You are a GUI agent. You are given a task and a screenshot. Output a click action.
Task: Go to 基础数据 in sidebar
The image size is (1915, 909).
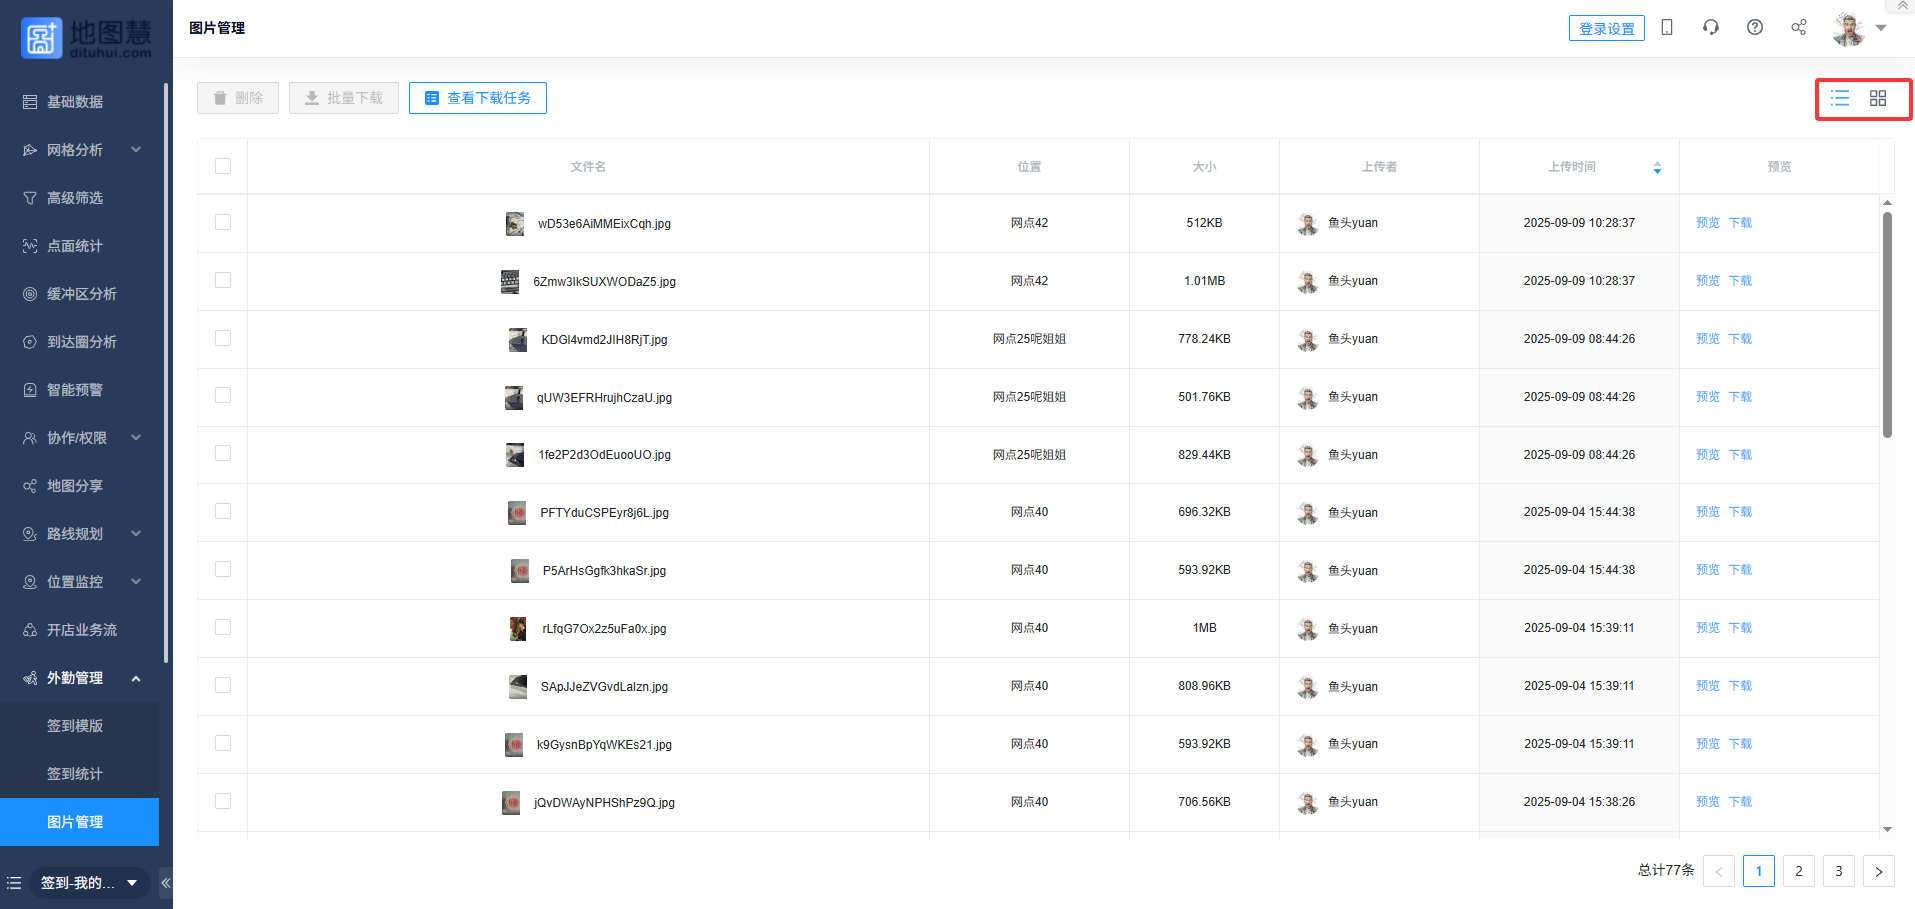point(75,102)
